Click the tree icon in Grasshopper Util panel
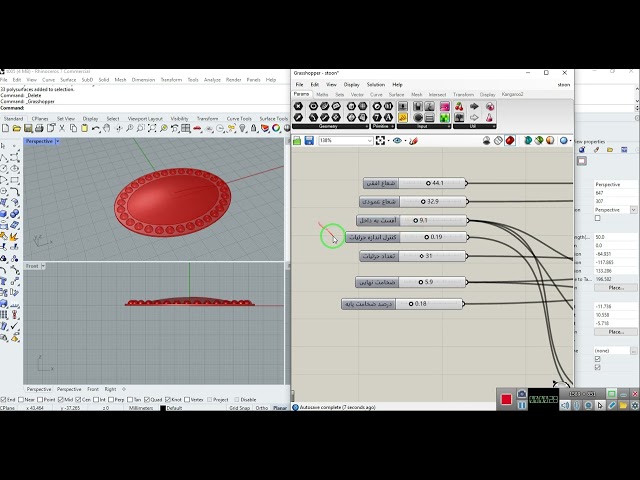640x480 pixels. click(459, 118)
